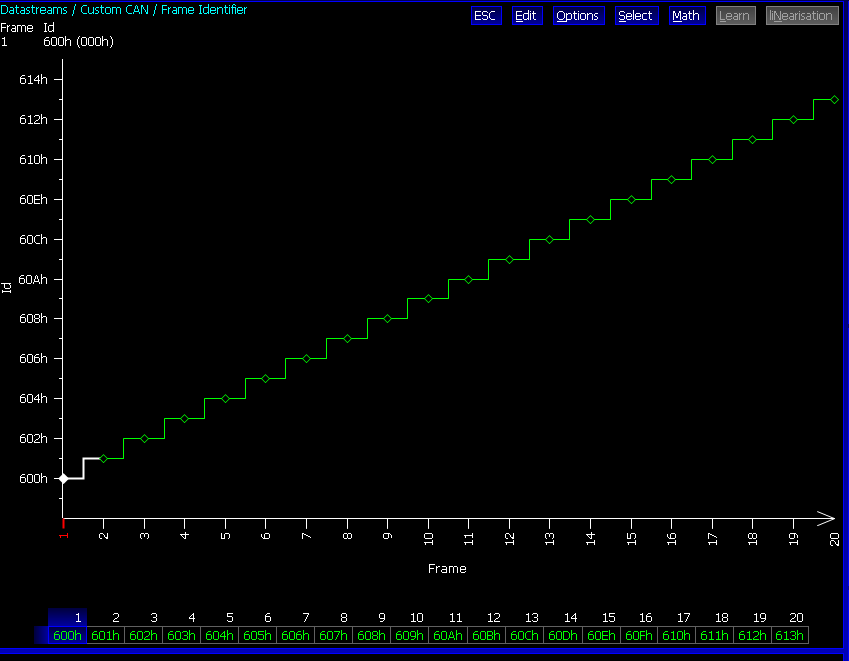Image resolution: width=849 pixels, height=661 pixels.
Task: Select the white diamond marker at frame 1
Action: point(63,478)
